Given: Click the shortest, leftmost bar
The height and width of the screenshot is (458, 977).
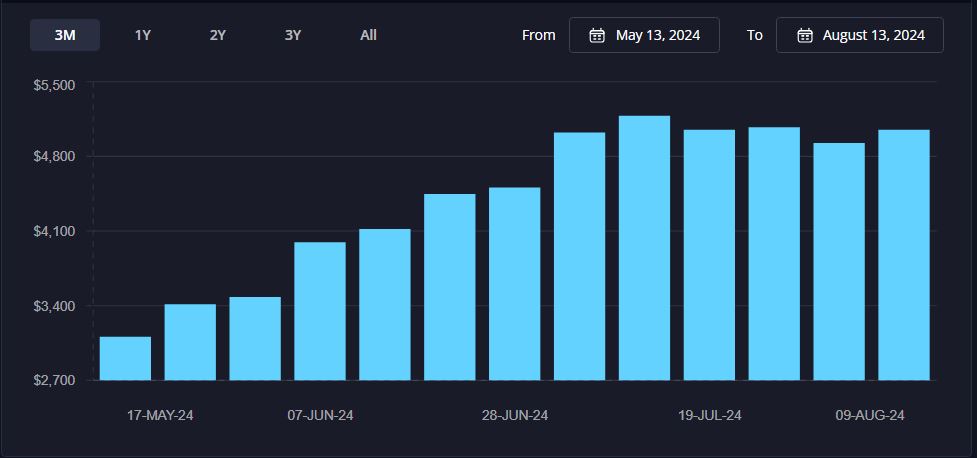Looking at the screenshot, I should (126, 358).
